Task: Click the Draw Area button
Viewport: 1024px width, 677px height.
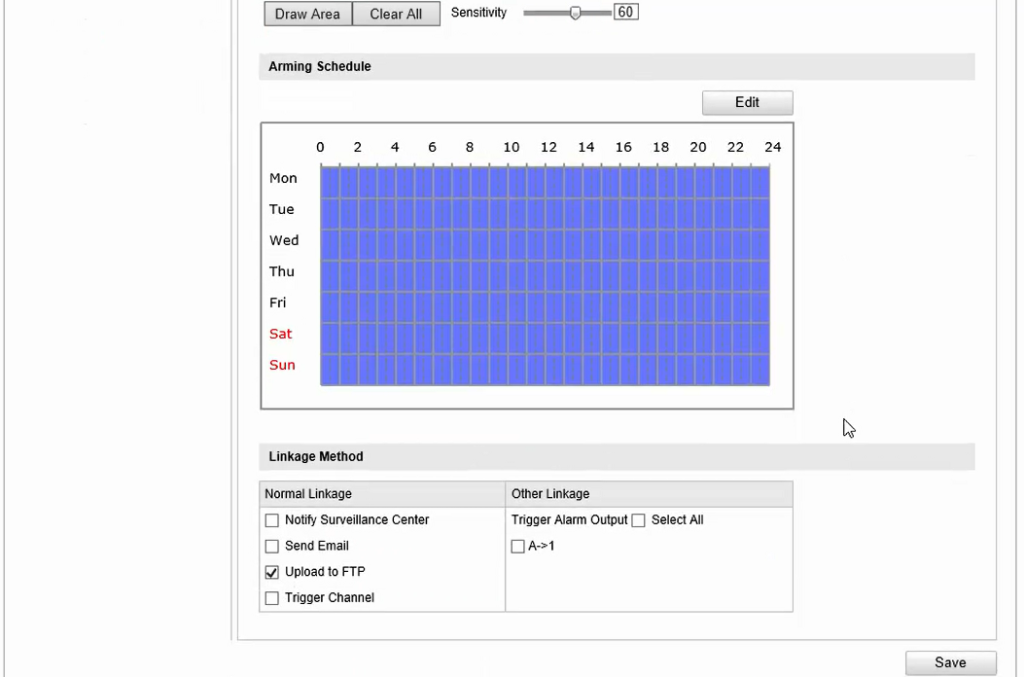Action: coord(307,13)
